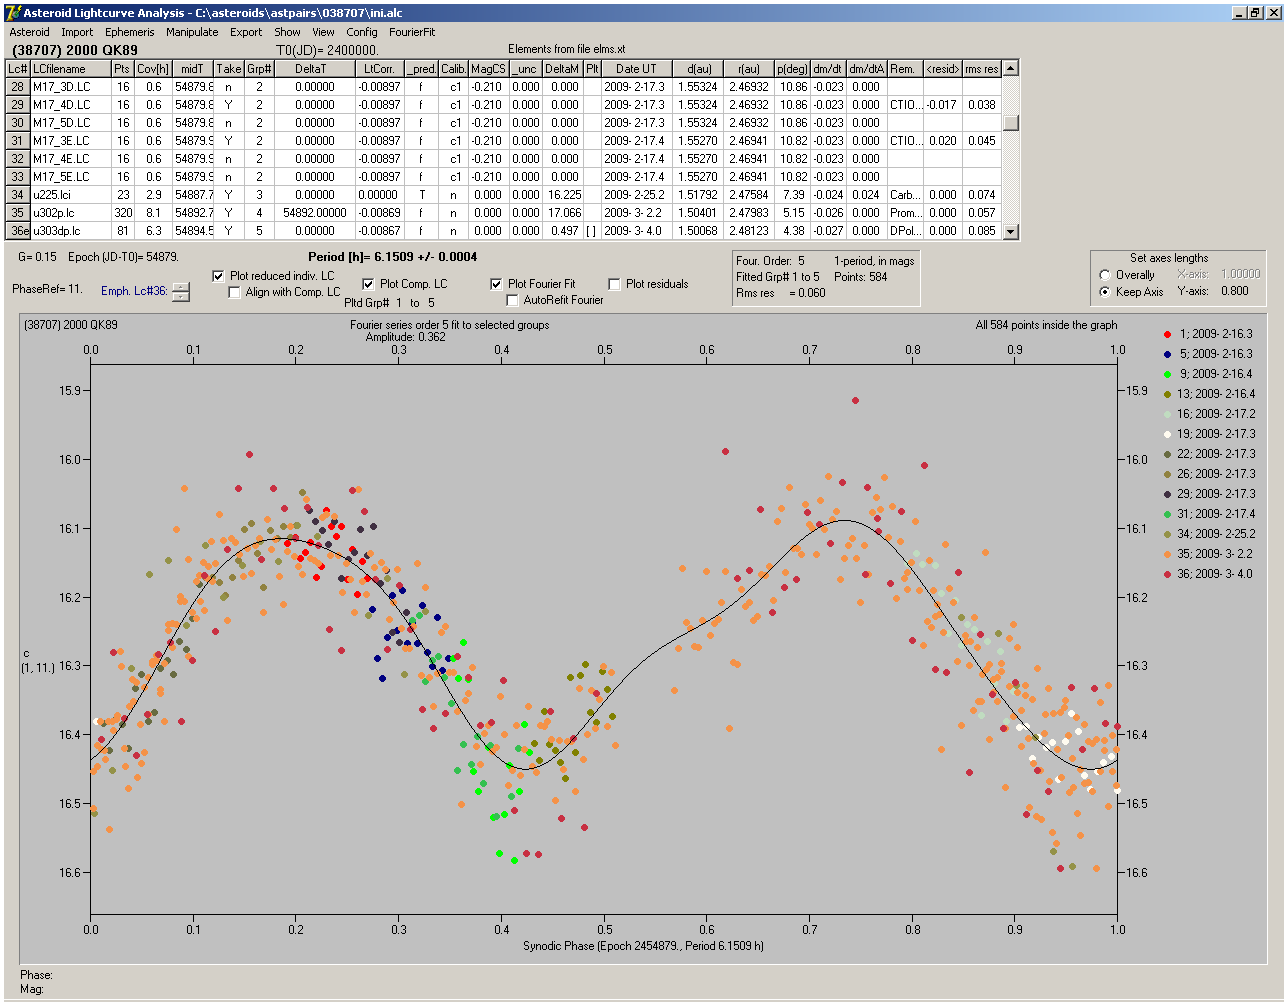The image size is (1288, 1002).
Task: Click the u302p.lc filename cell
Action: pyautogui.click(x=70, y=213)
